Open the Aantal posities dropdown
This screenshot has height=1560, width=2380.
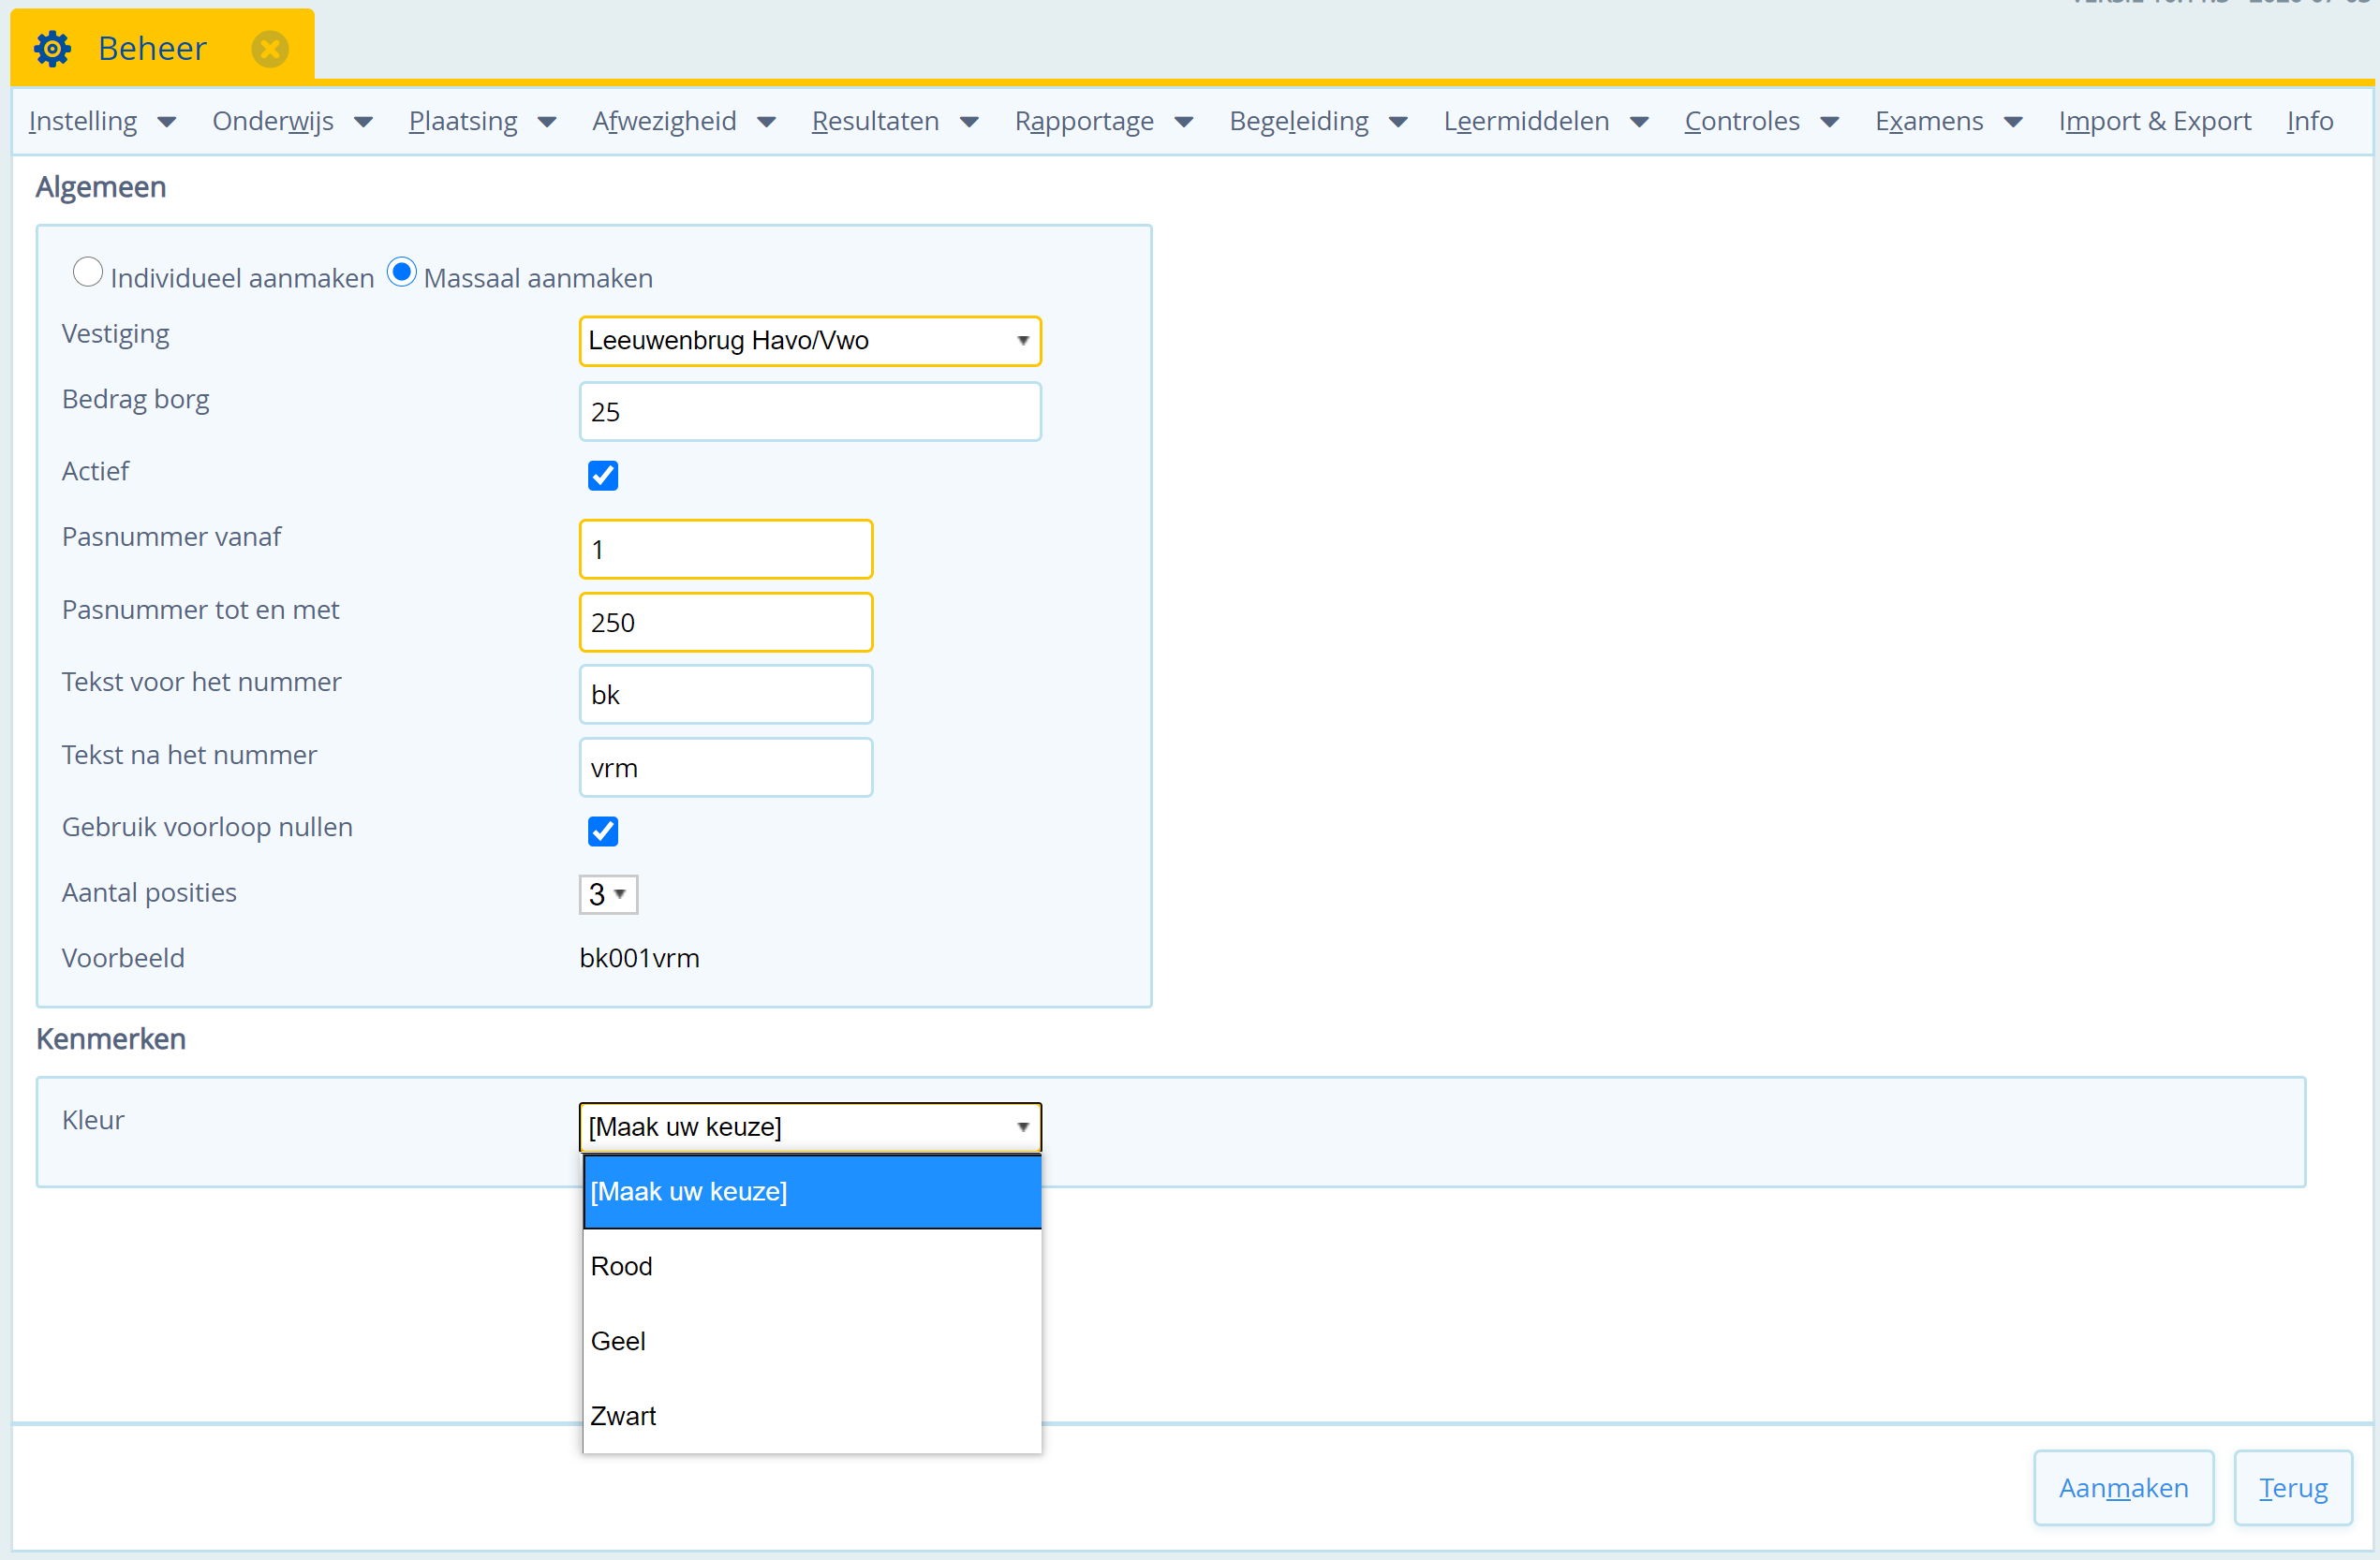point(608,894)
